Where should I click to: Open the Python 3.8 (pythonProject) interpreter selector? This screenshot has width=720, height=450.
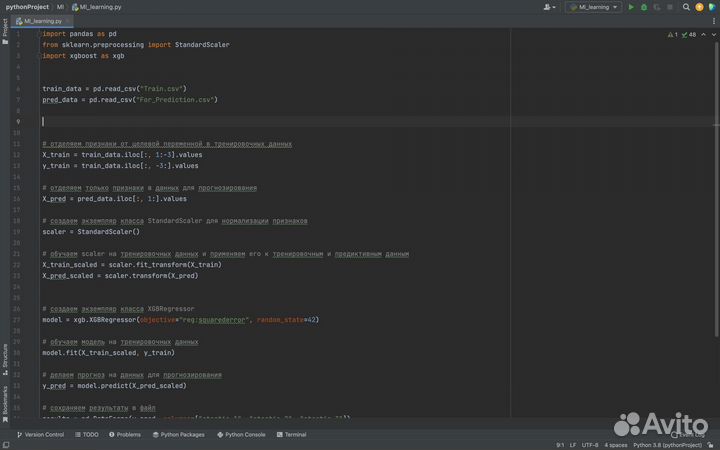point(667,445)
